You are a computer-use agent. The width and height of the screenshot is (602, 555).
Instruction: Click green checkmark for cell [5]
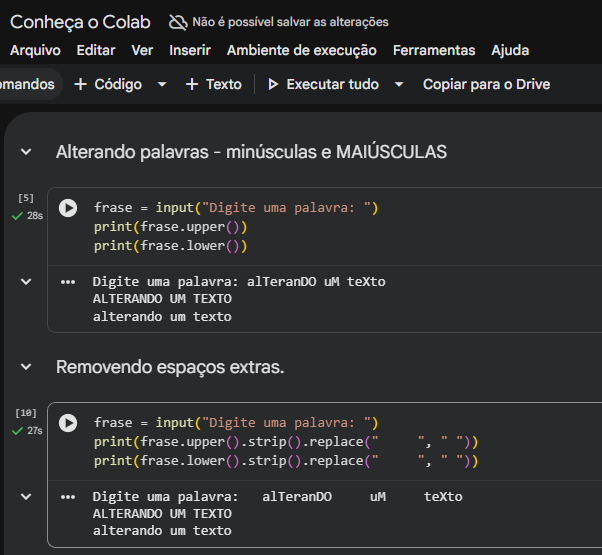point(17,216)
